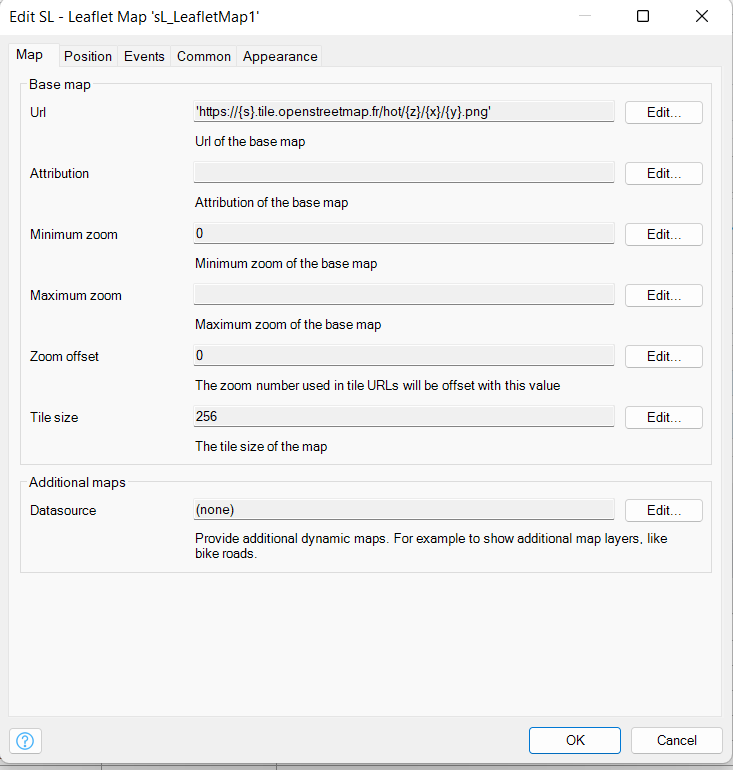Select the empty Maximum zoom field
The image size is (733, 770).
coord(404,294)
